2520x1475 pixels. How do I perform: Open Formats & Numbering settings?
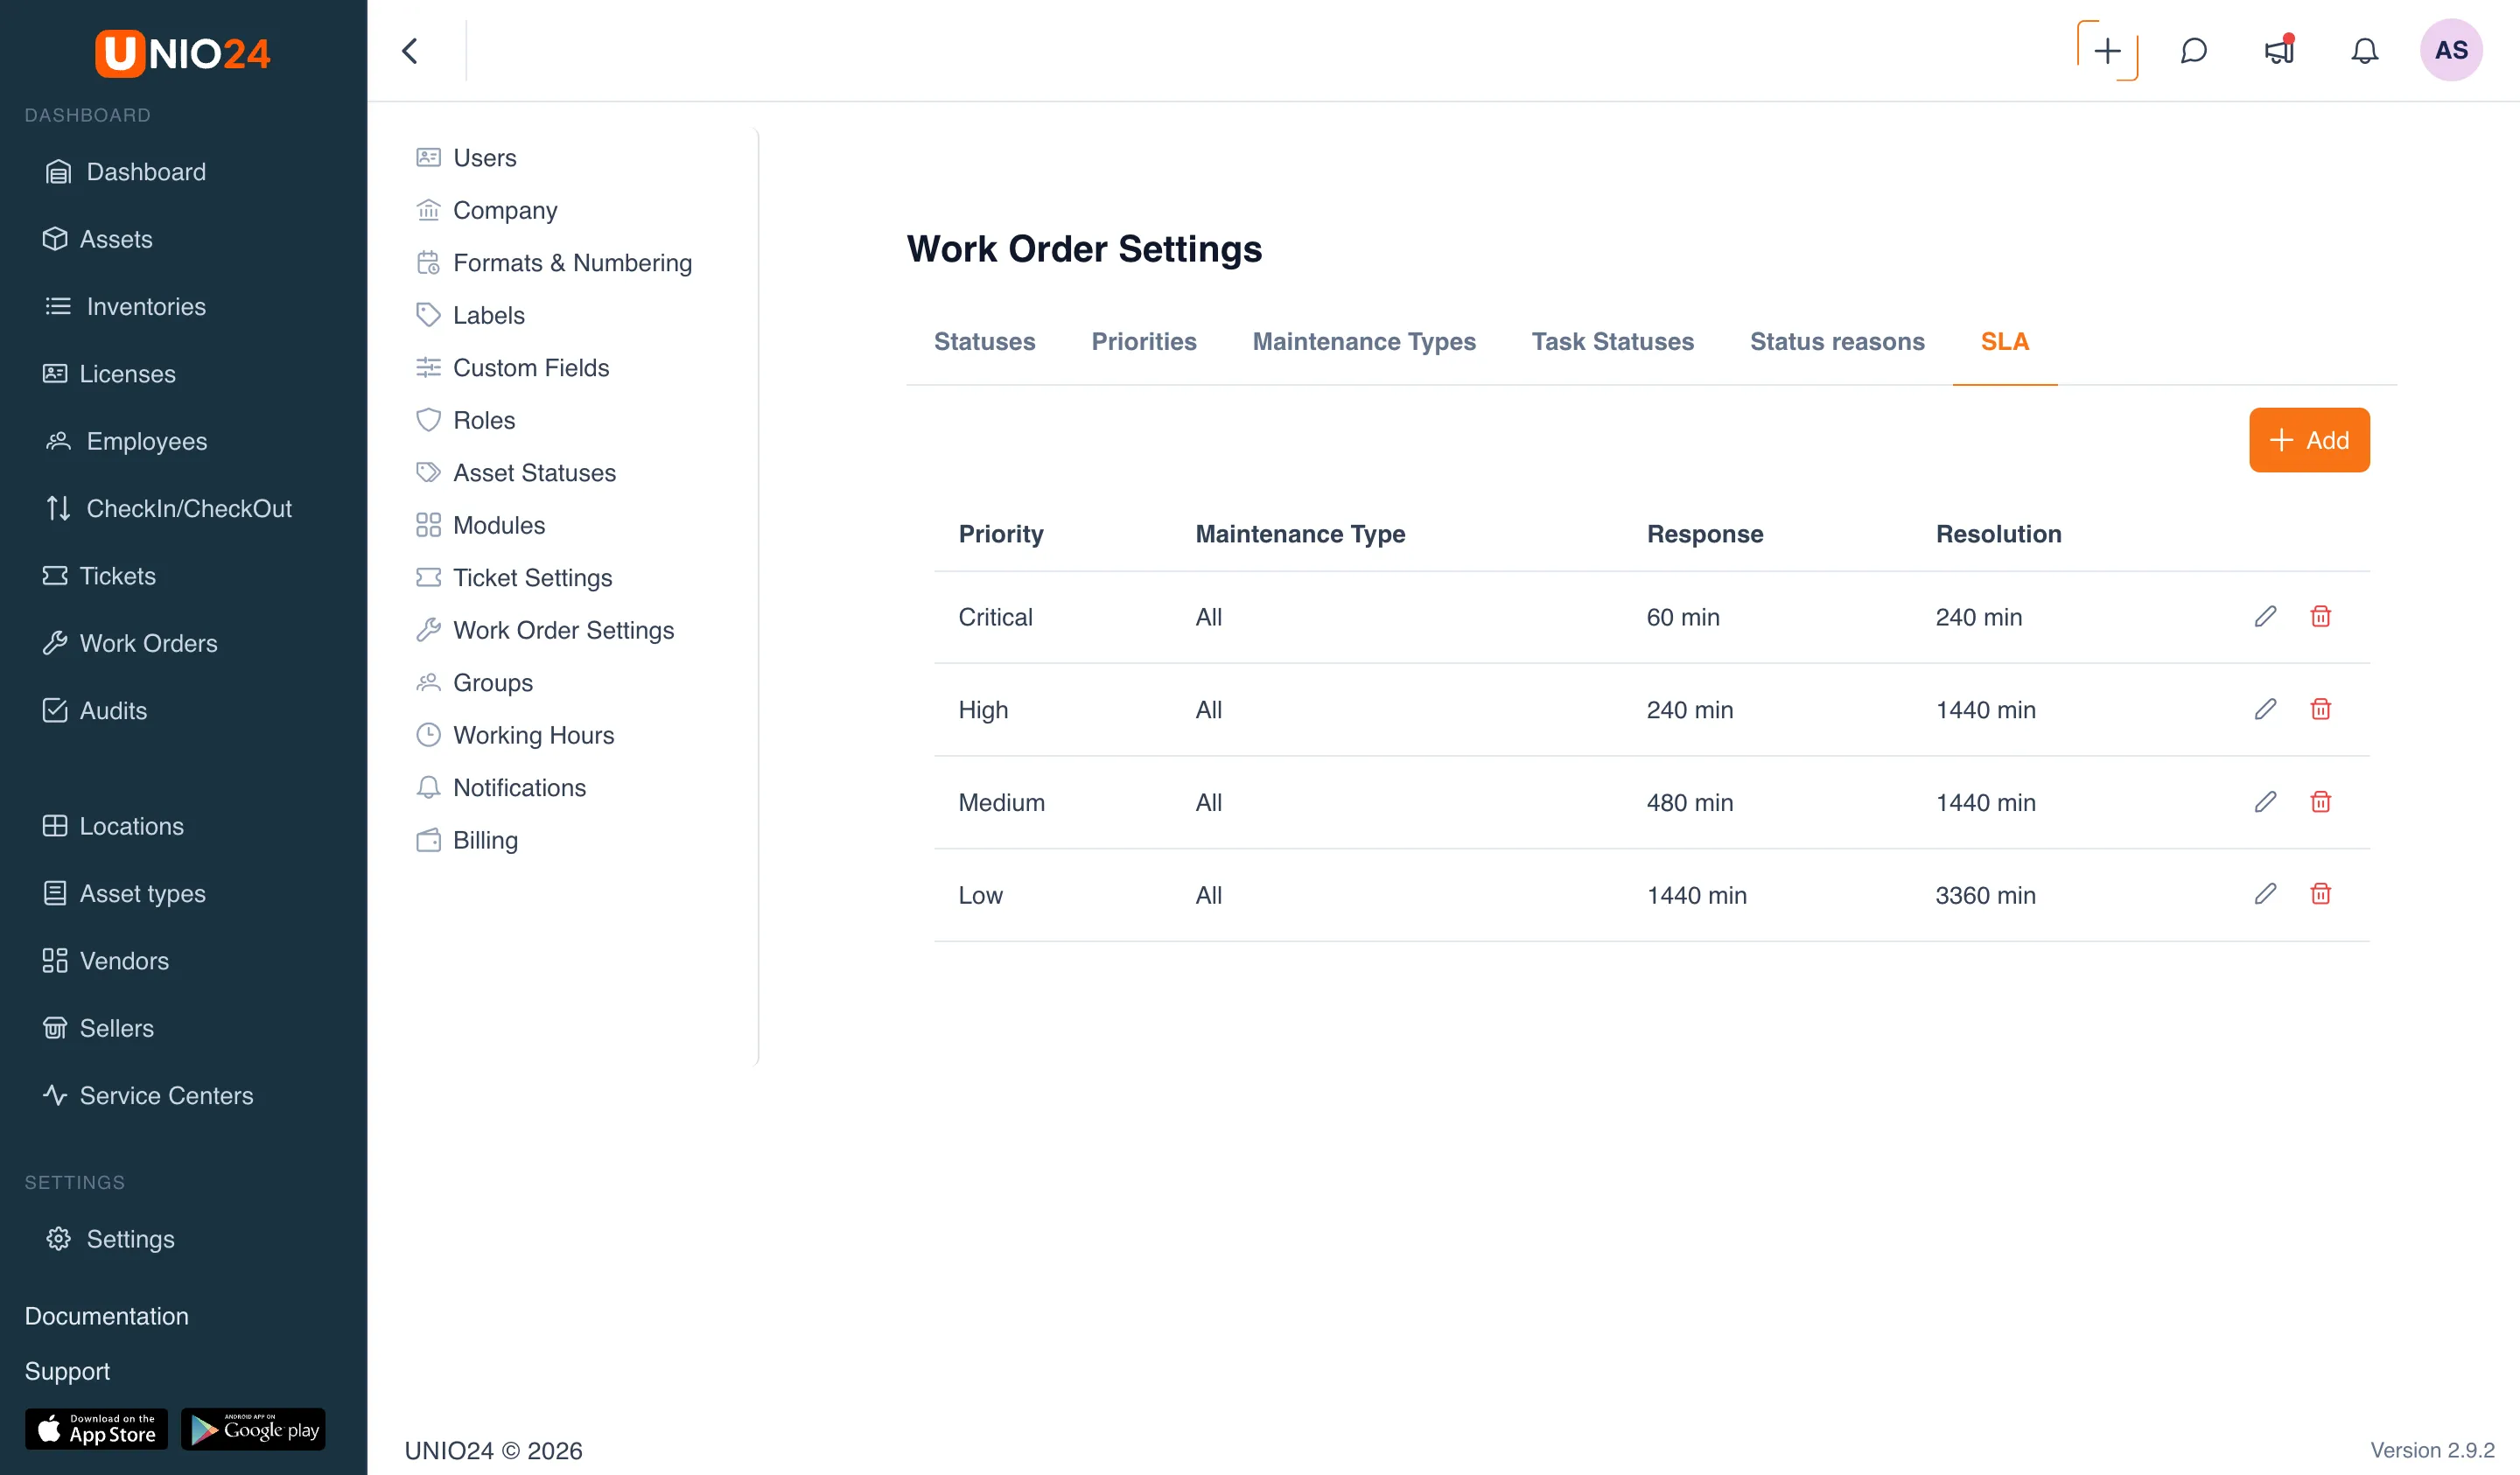coord(553,263)
